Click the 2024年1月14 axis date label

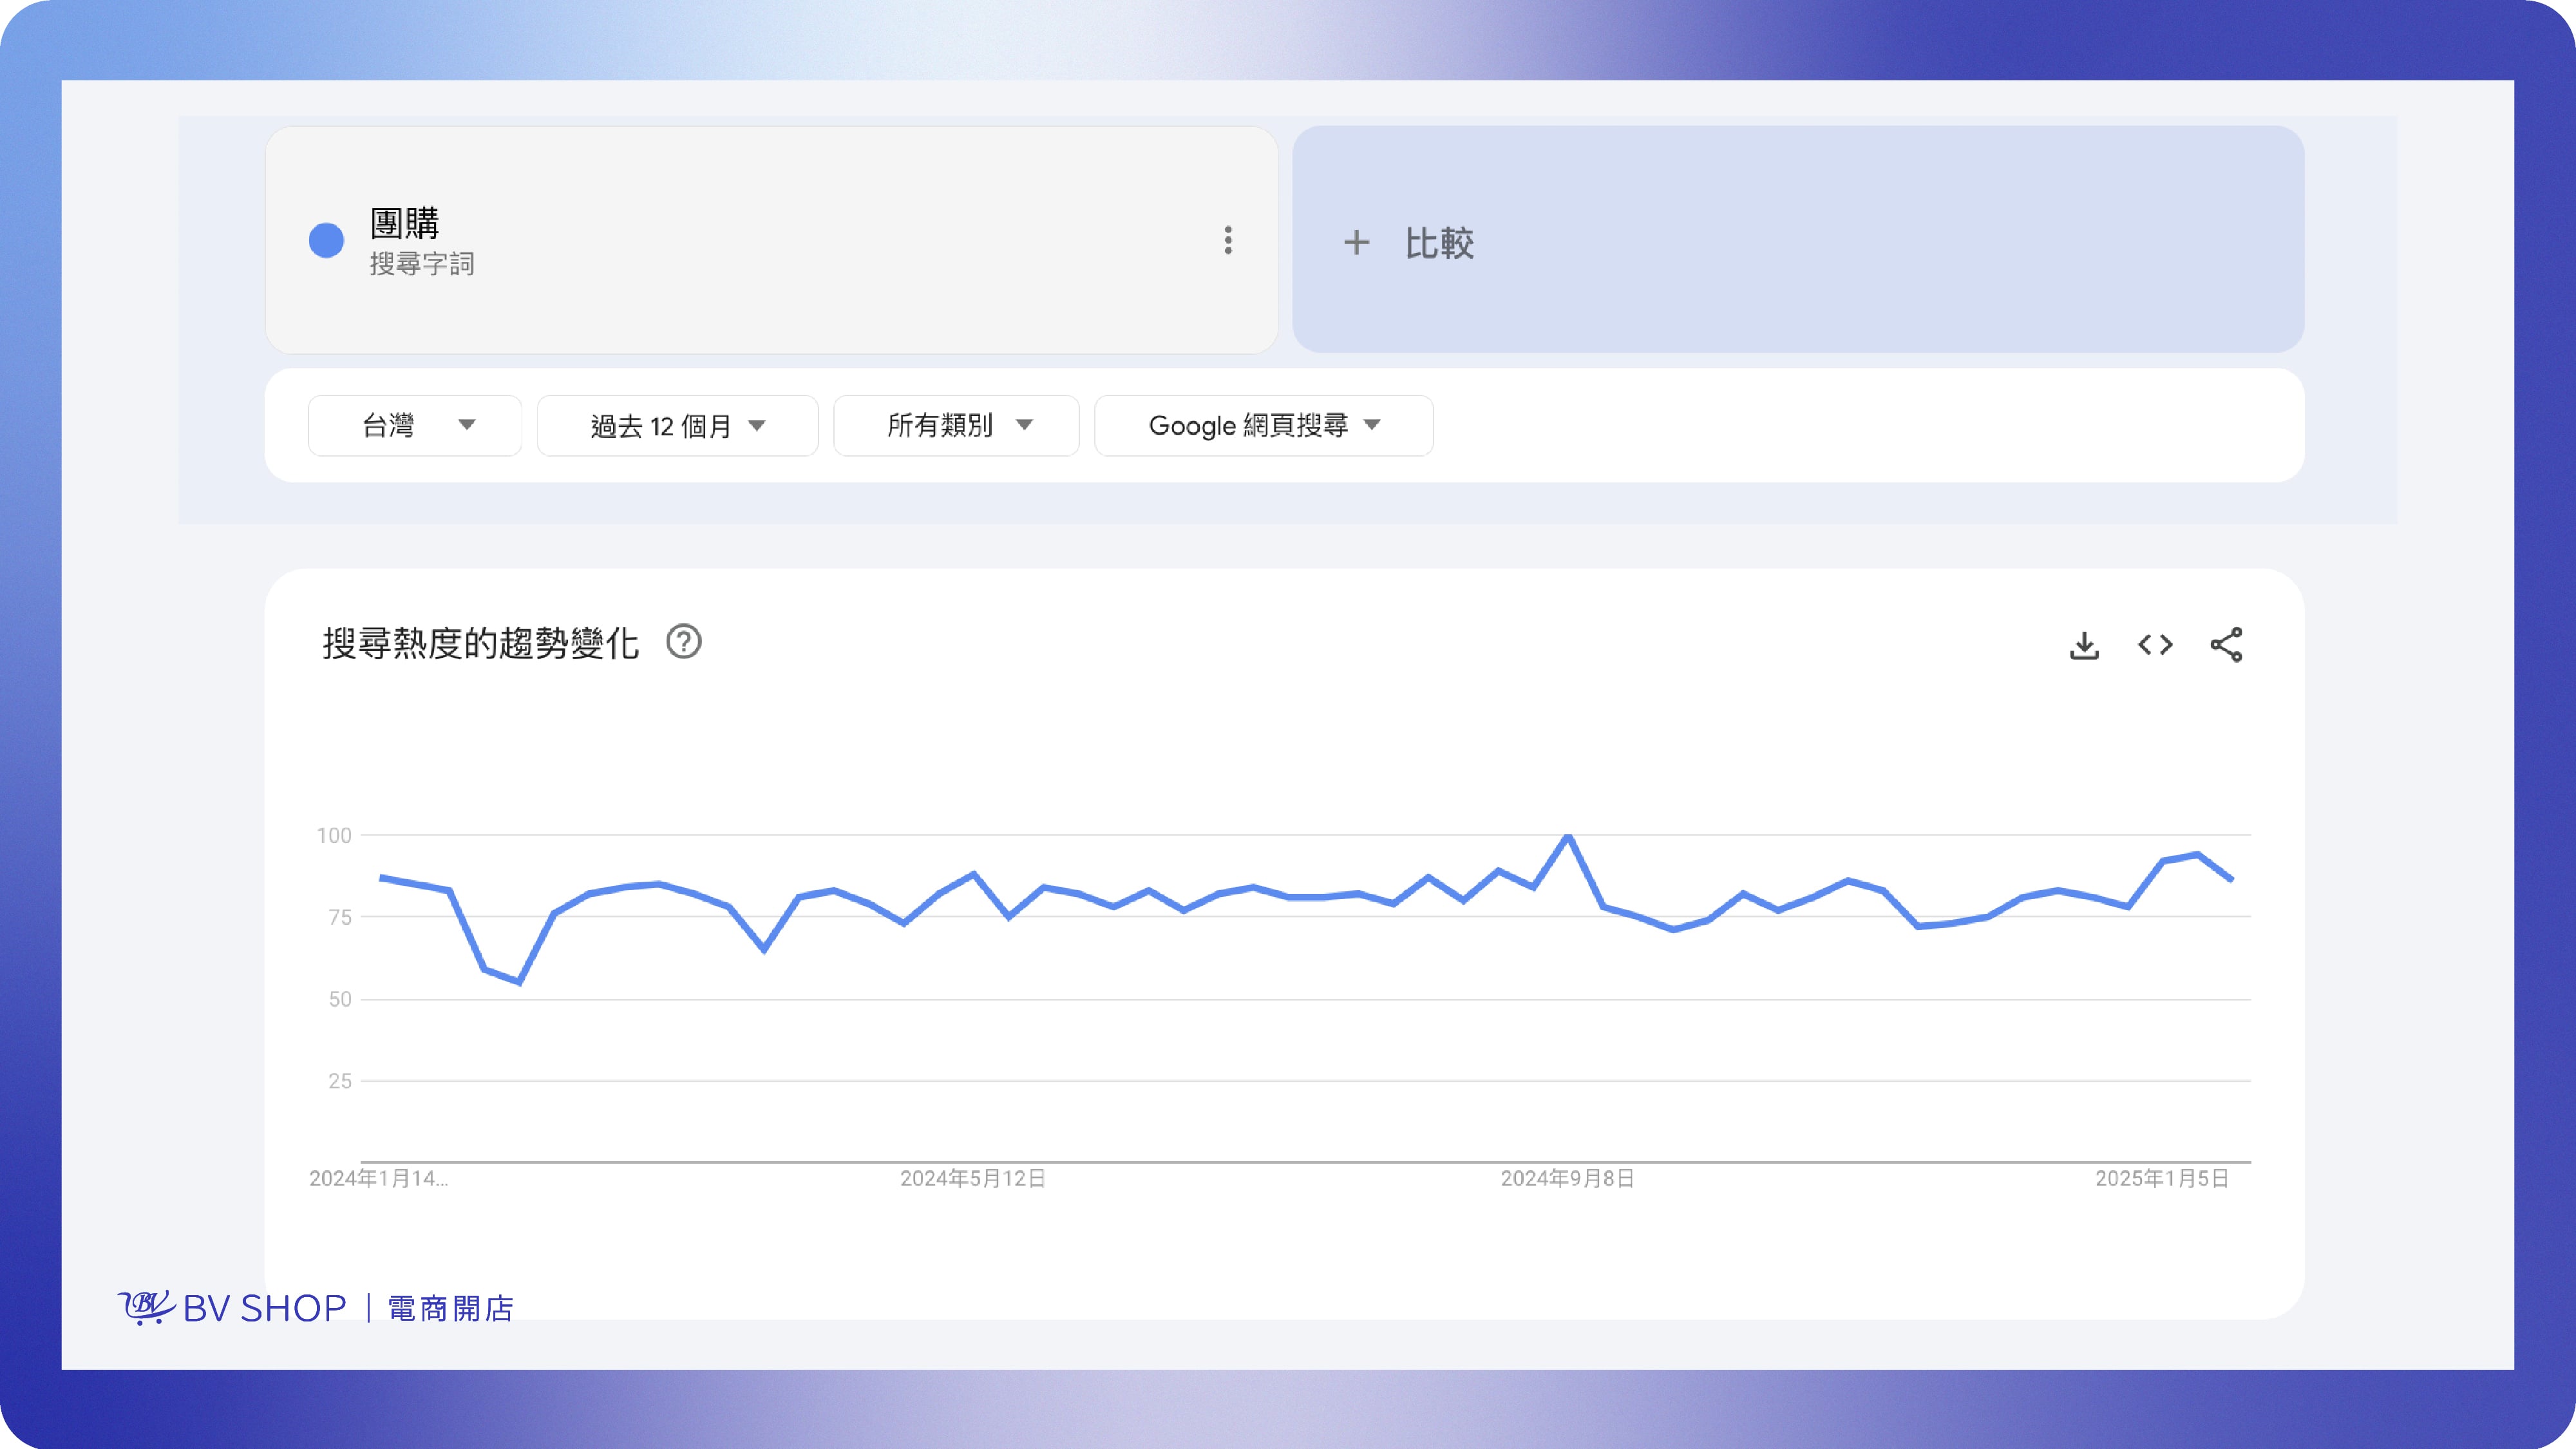(x=379, y=1178)
